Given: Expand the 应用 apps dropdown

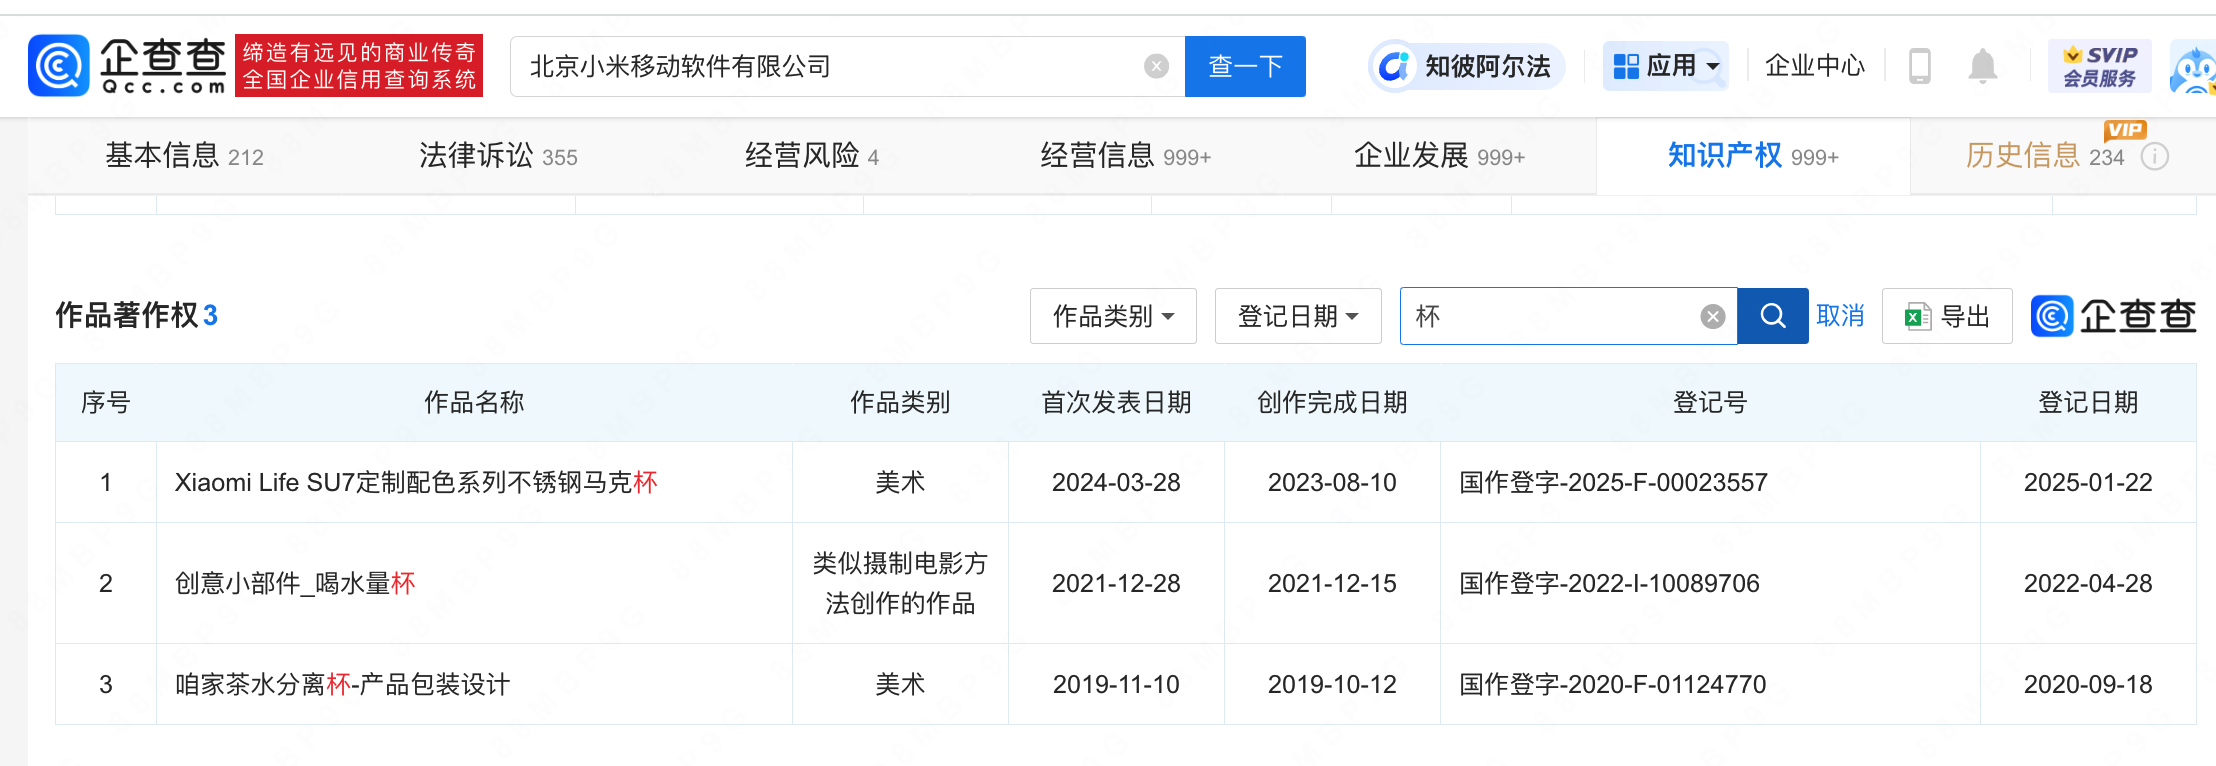Looking at the screenshot, I should pos(1666,66).
